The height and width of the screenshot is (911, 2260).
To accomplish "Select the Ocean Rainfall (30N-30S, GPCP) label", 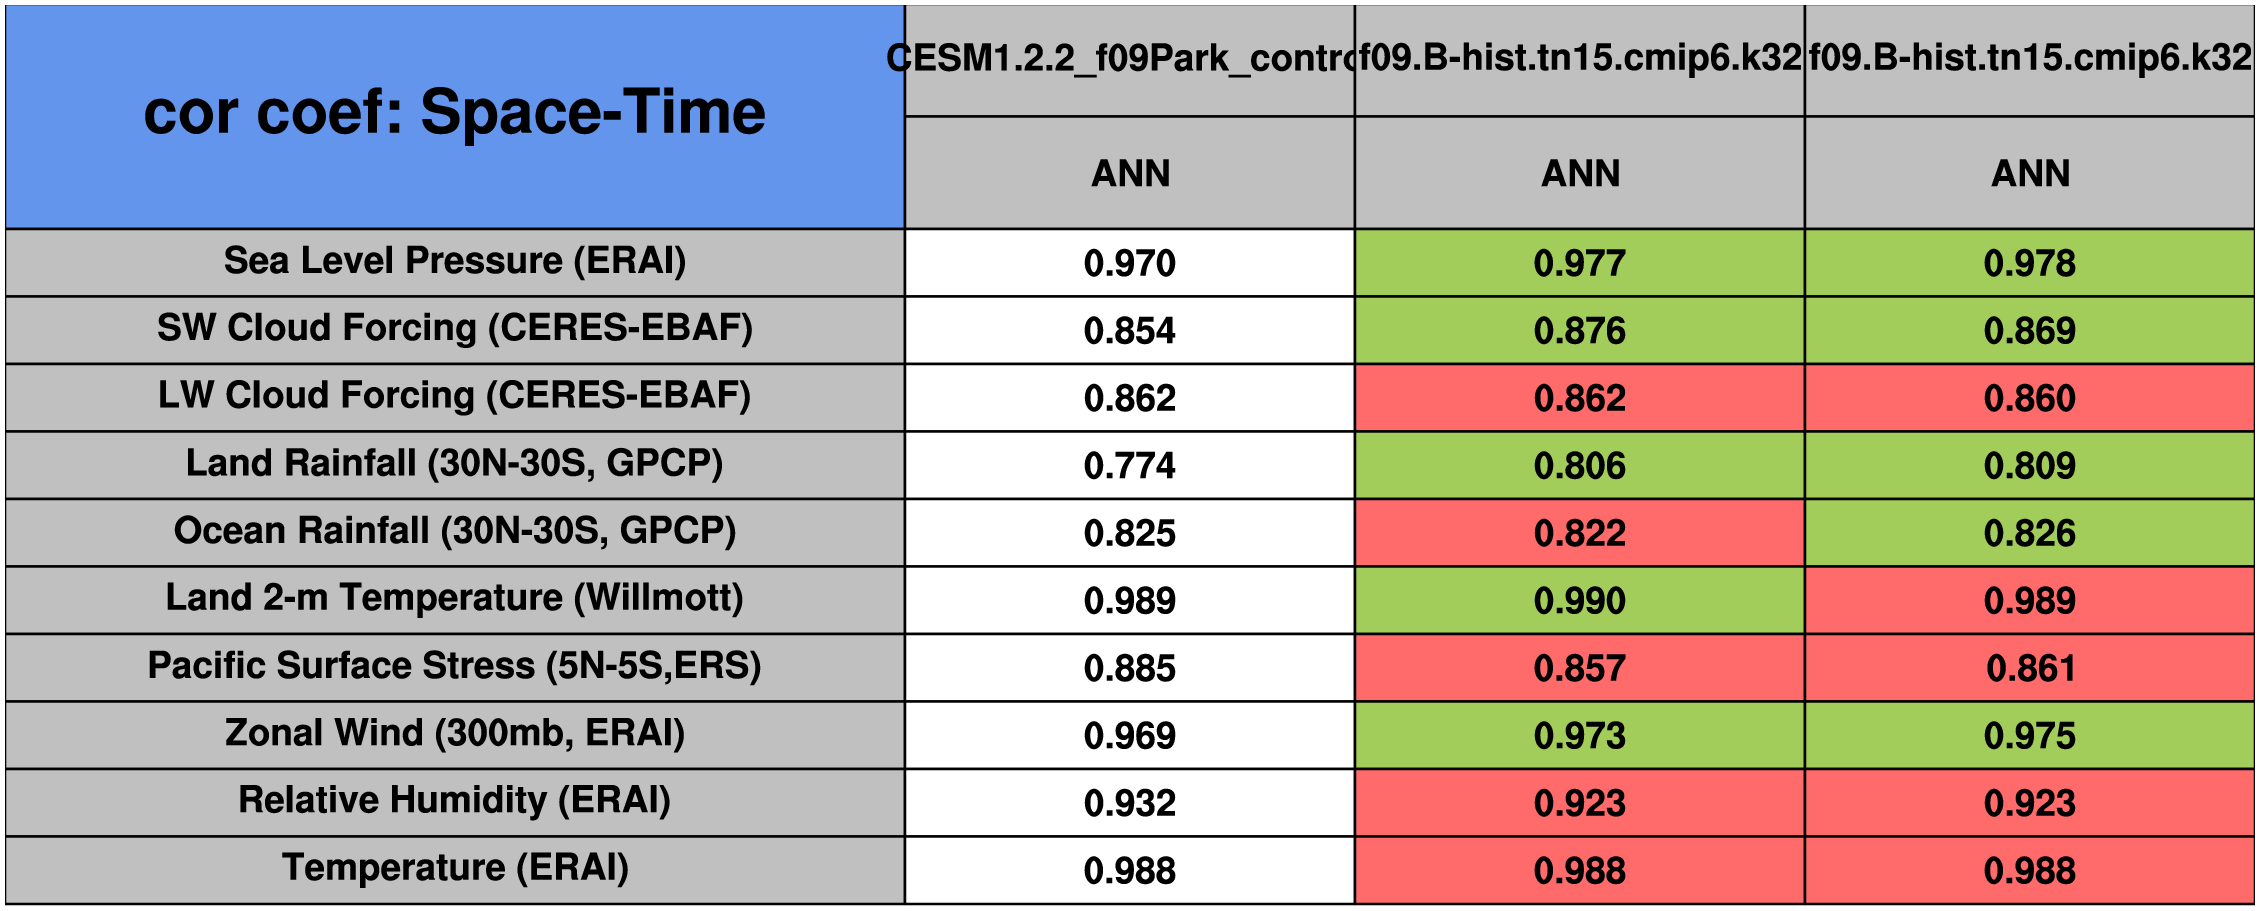I will 455,531.
